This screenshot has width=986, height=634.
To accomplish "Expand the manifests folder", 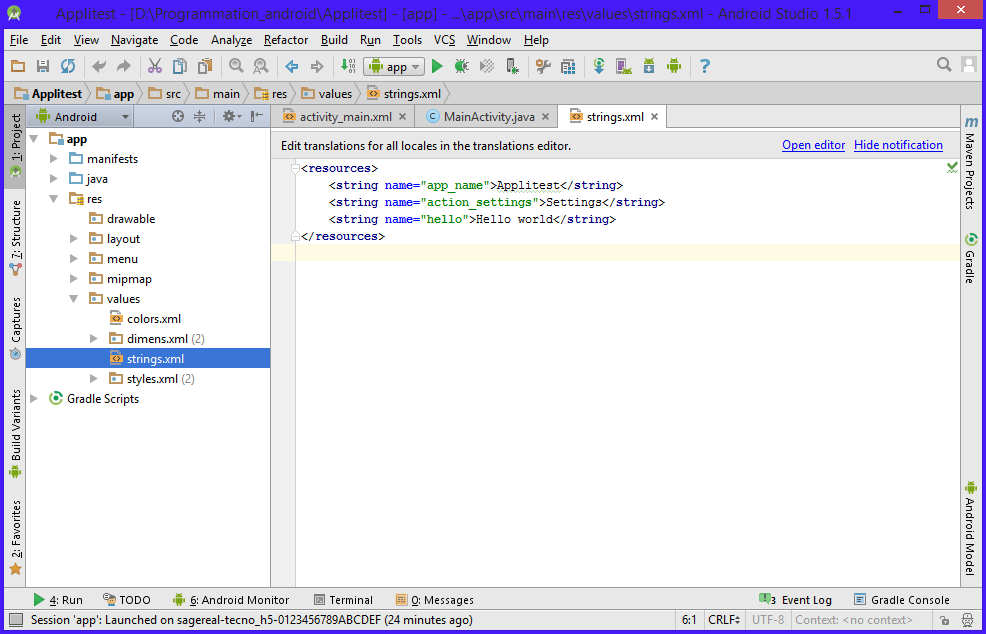I will click(54, 159).
